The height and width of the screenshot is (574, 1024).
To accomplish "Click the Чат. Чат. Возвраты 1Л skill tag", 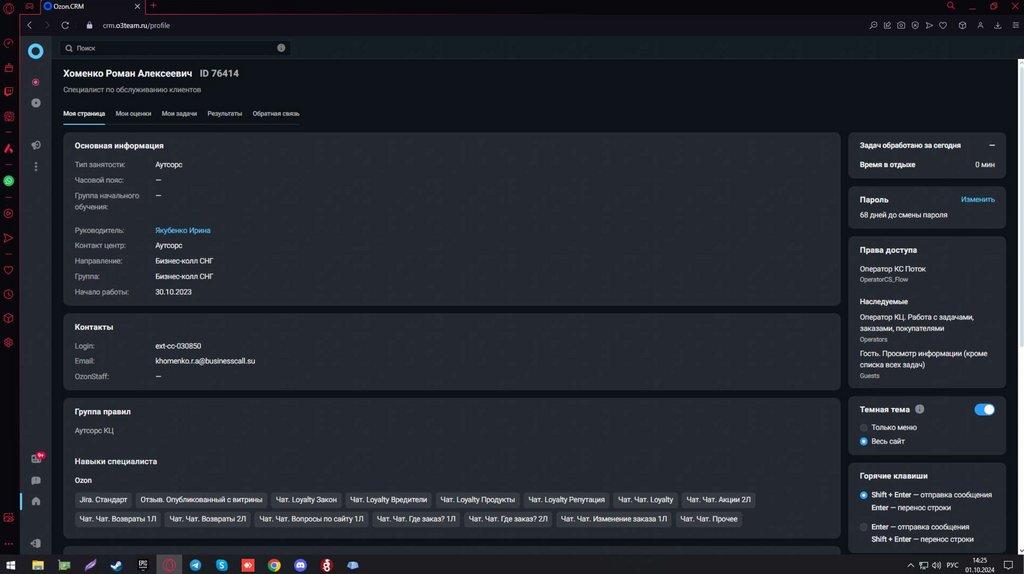I will coord(118,519).
